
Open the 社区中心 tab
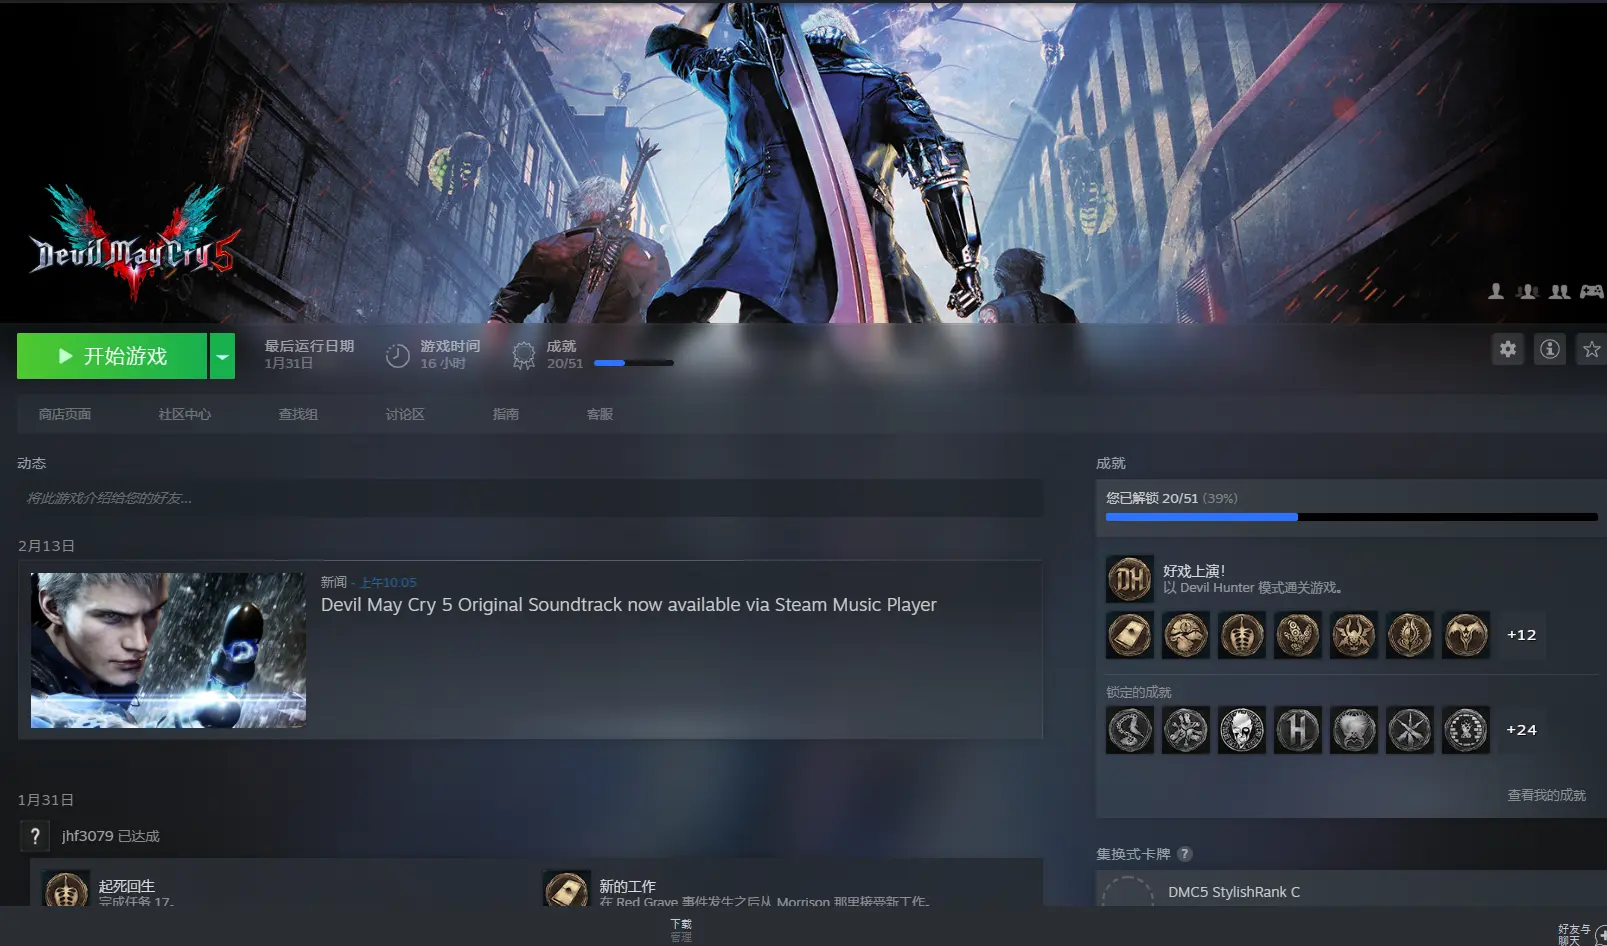(x=185, y=414)
